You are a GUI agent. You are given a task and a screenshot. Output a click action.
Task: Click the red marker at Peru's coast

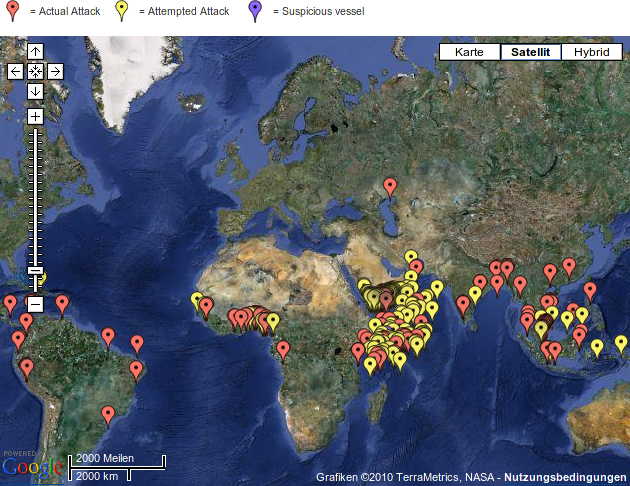[27, 368]
